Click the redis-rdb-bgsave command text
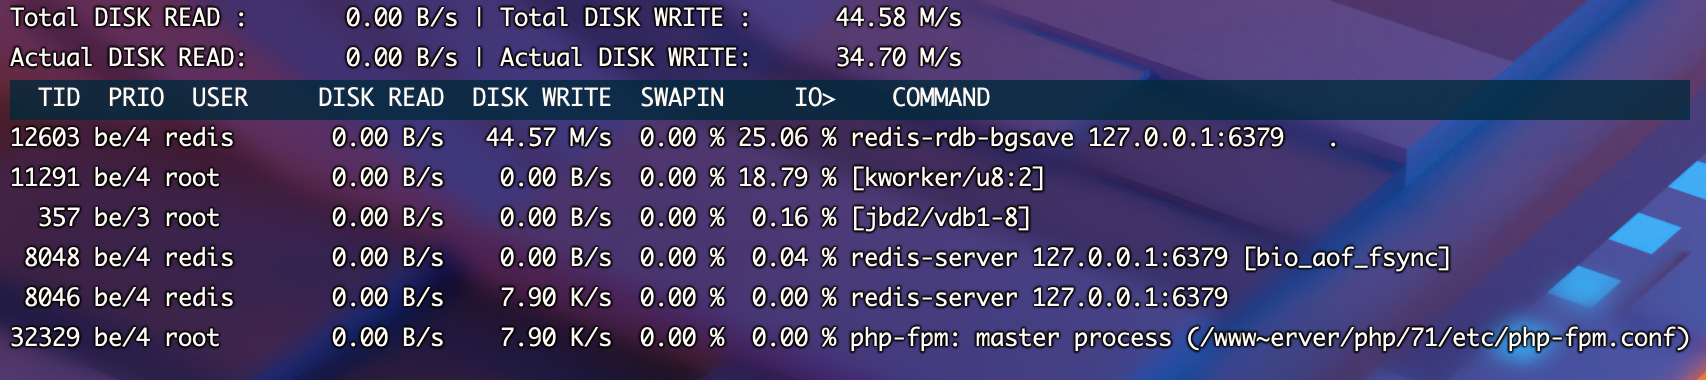Image resolution: width=1706 pixels, height=380 pixels. 1067,138
